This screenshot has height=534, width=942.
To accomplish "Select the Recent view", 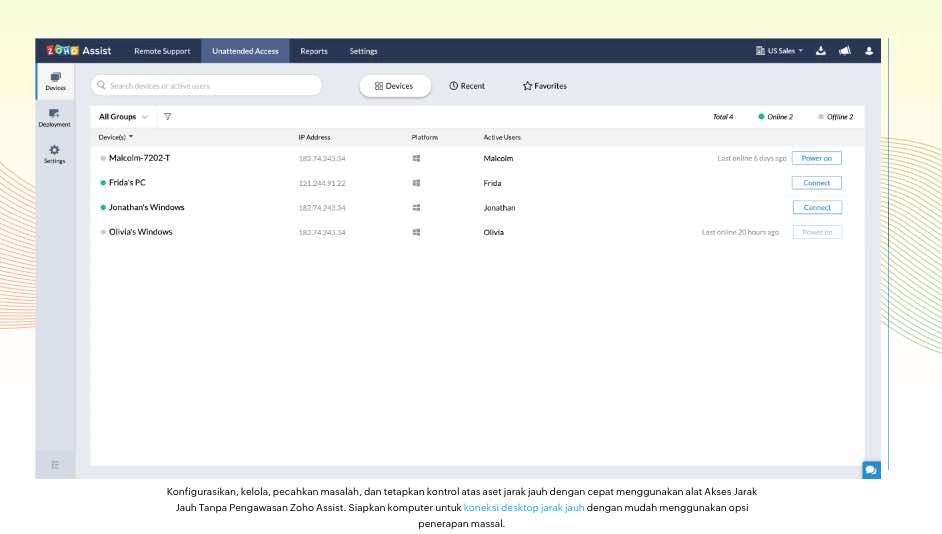I will (x=467, y=86).
